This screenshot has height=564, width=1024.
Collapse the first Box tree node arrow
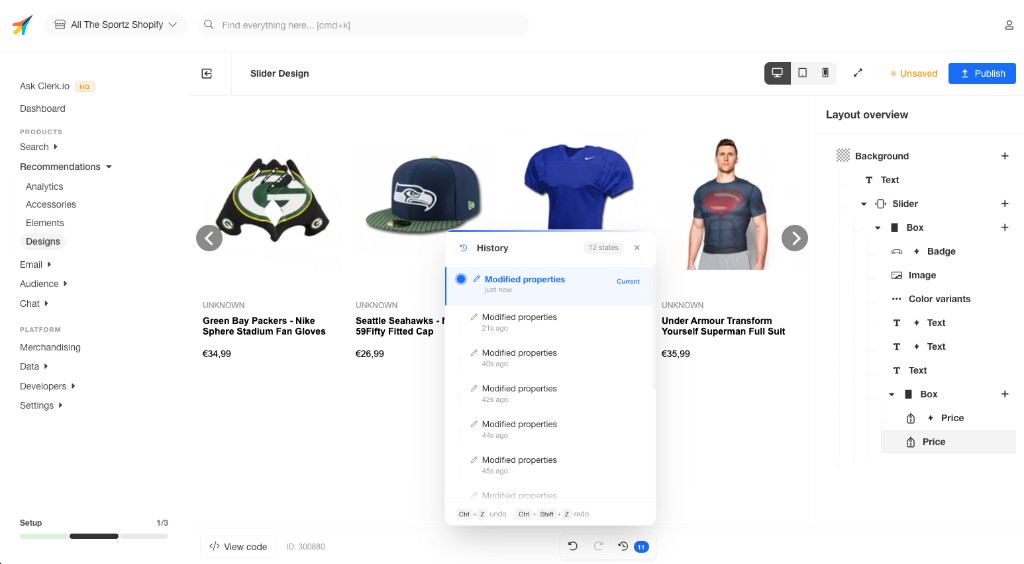(x=878, y=228)
